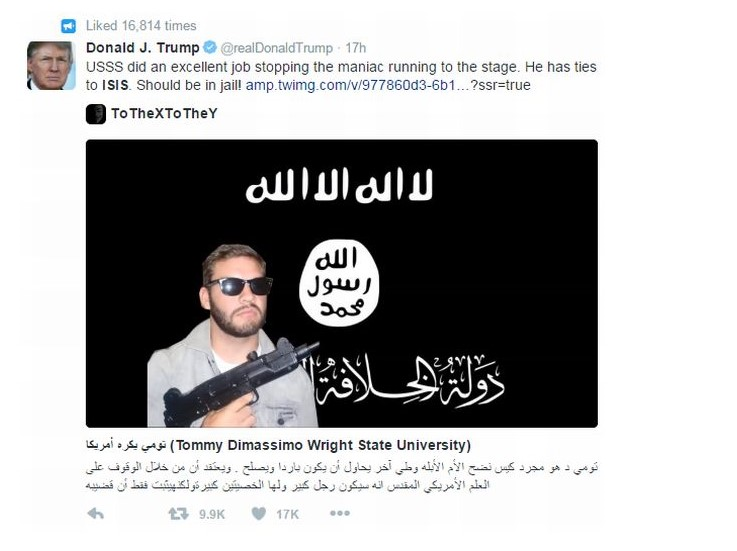Open the @realDonaldTrump handle link

tap(276, 48)
